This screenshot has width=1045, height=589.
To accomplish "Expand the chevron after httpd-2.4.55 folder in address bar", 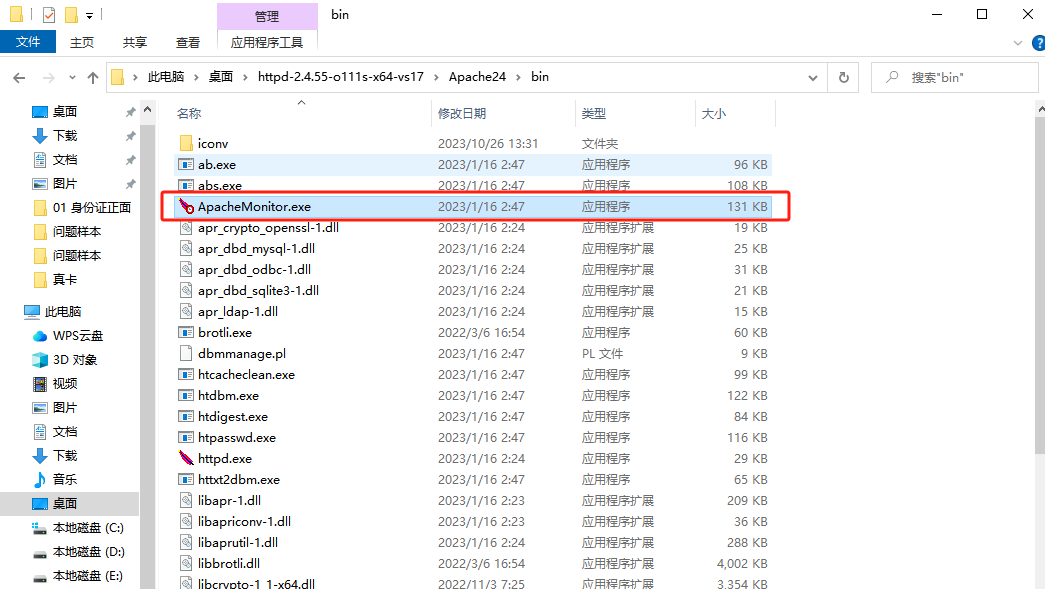I will click(436, 77).
